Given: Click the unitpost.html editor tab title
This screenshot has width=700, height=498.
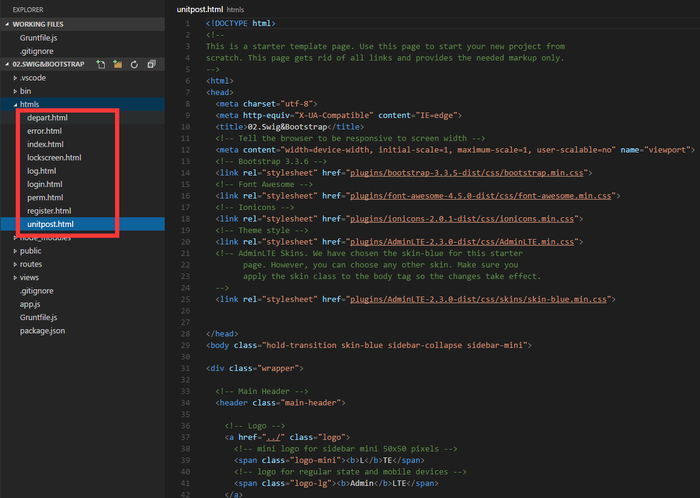Looking at the screenshot, I should [200, 9].
